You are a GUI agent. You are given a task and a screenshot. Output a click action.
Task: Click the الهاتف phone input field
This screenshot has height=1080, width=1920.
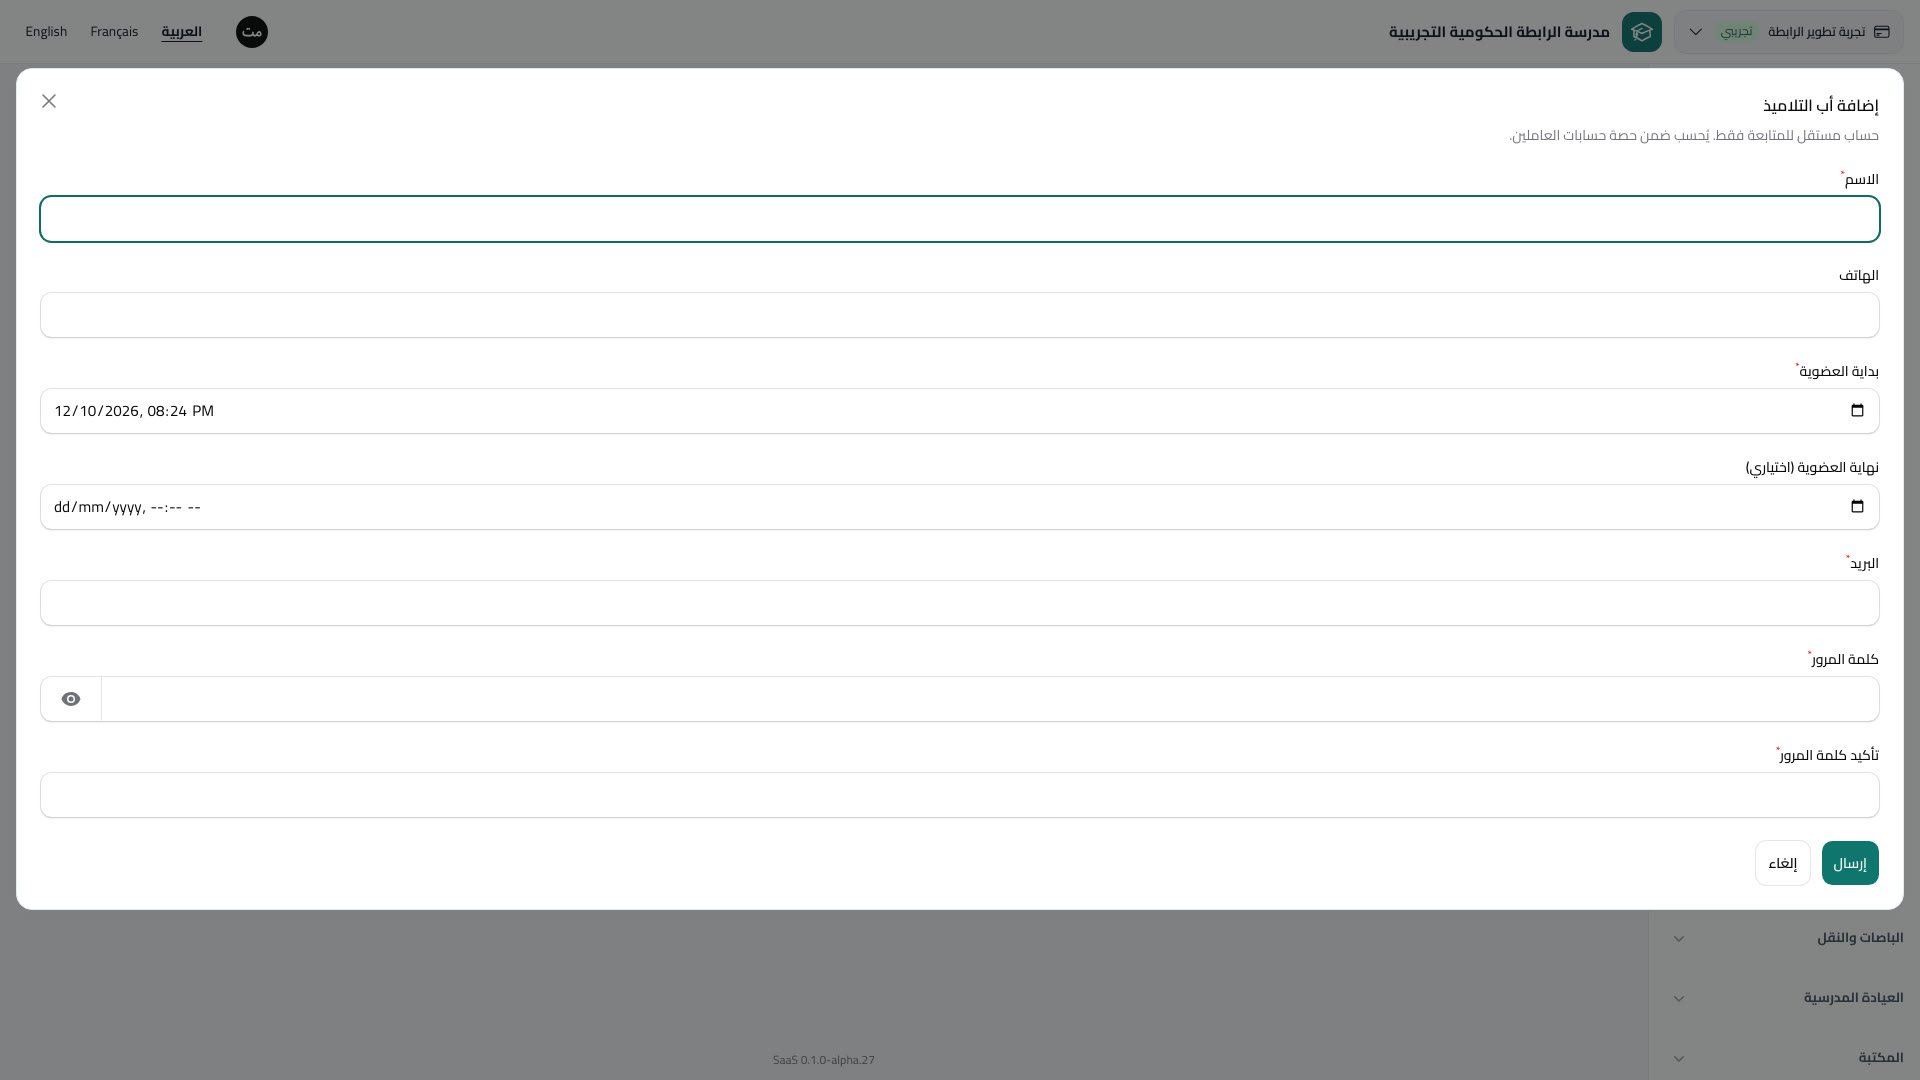click(x=960, y=315)
